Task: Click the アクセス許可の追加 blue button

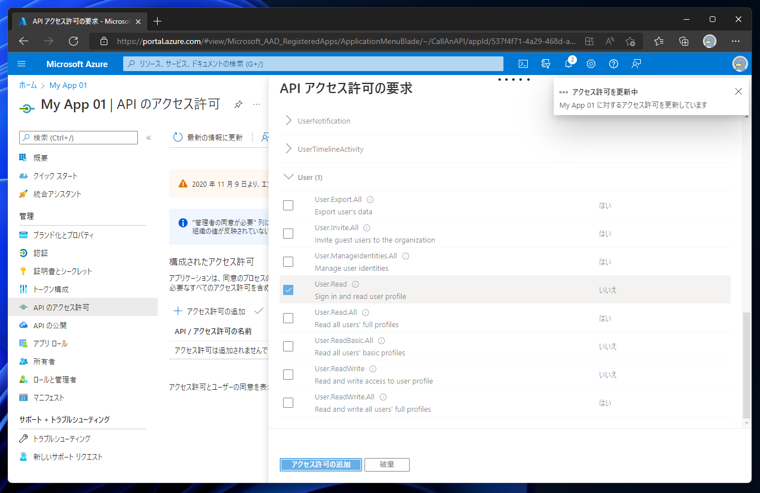Action: (320, 464)
